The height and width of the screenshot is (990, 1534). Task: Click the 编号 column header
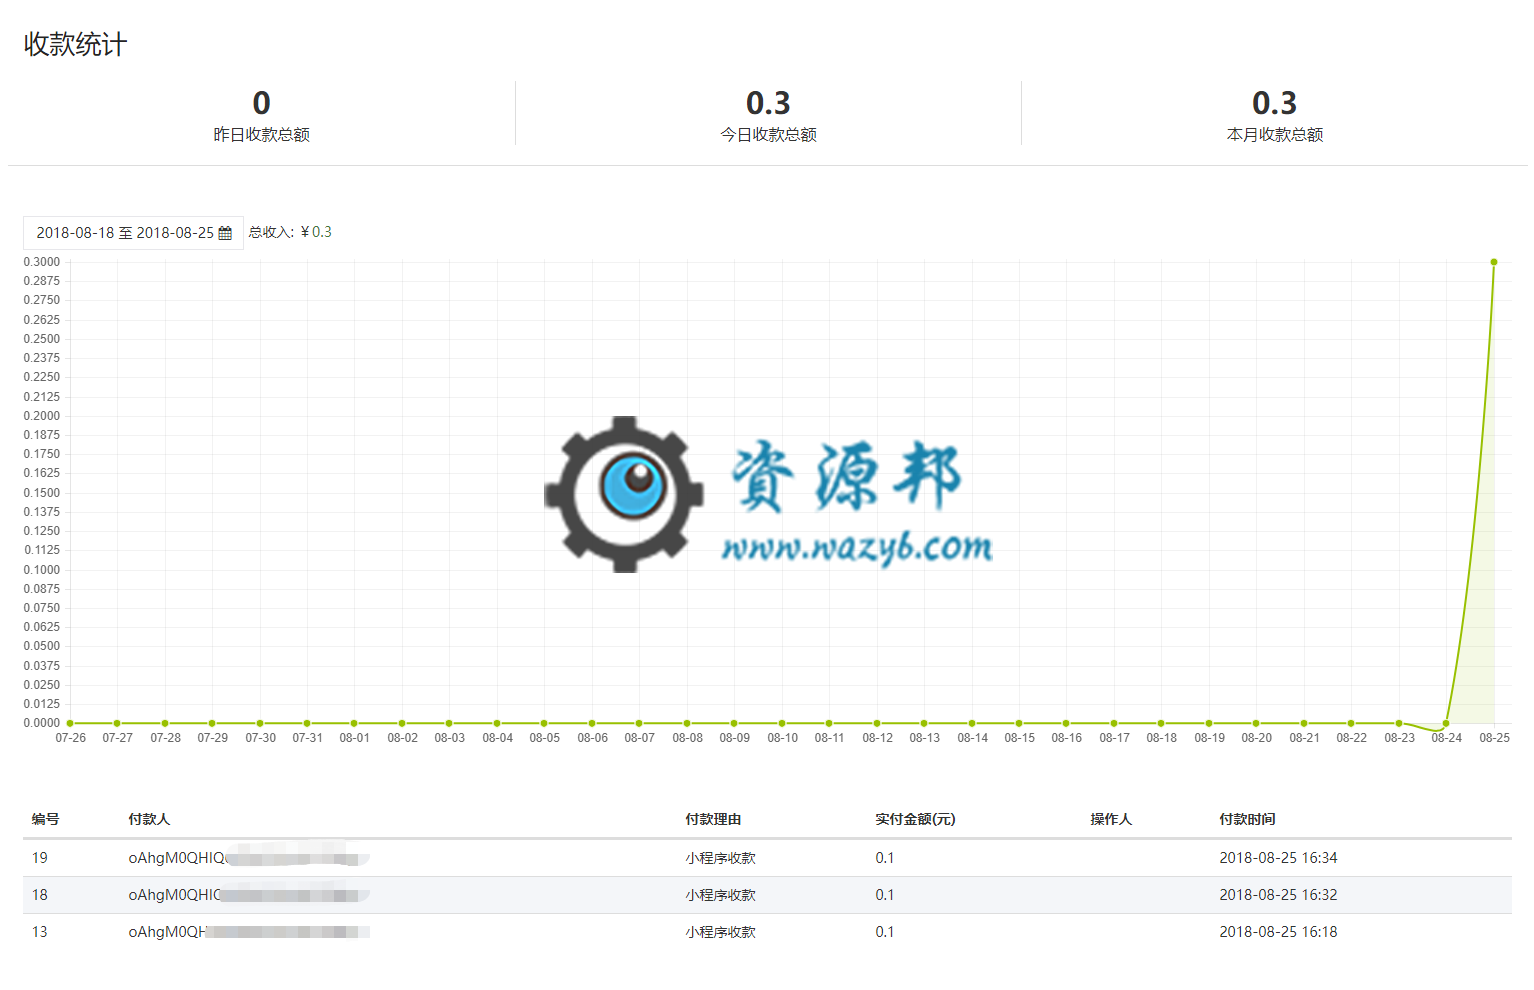pos(45,819)
